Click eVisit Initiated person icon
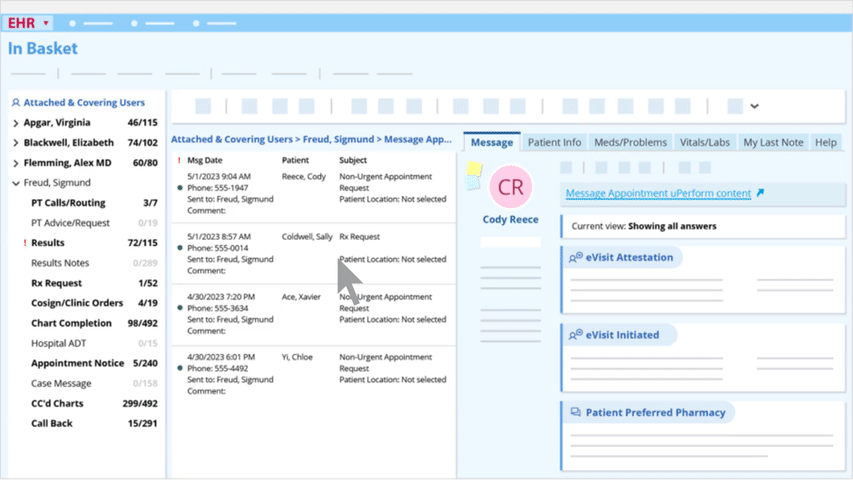Screen dimensions: 853x480 (x=576, y=335)
